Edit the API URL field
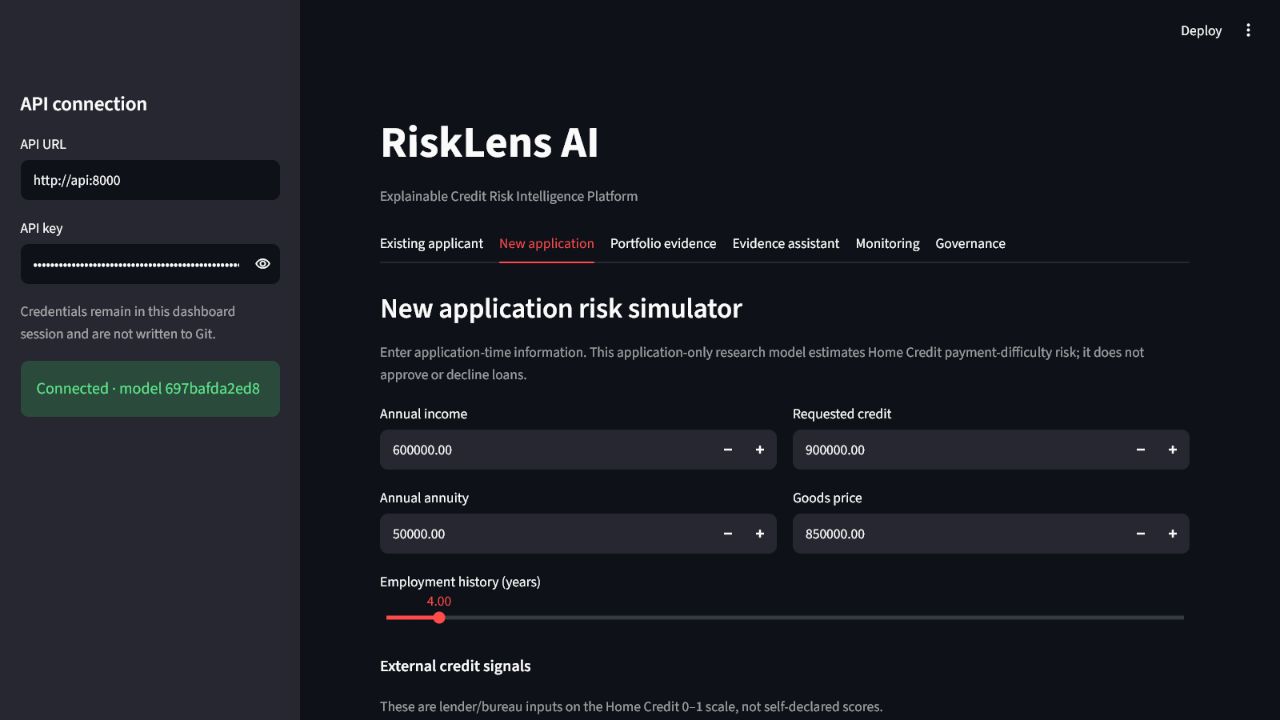1280x720 pixels. (150, 180)
